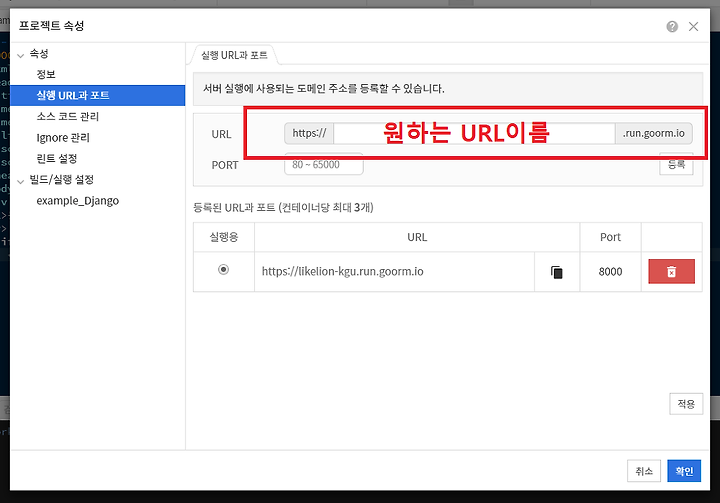Click the .run.goorm.io suffix label
720x503 pixels.
pyautogui.click(x=654, y=133)
